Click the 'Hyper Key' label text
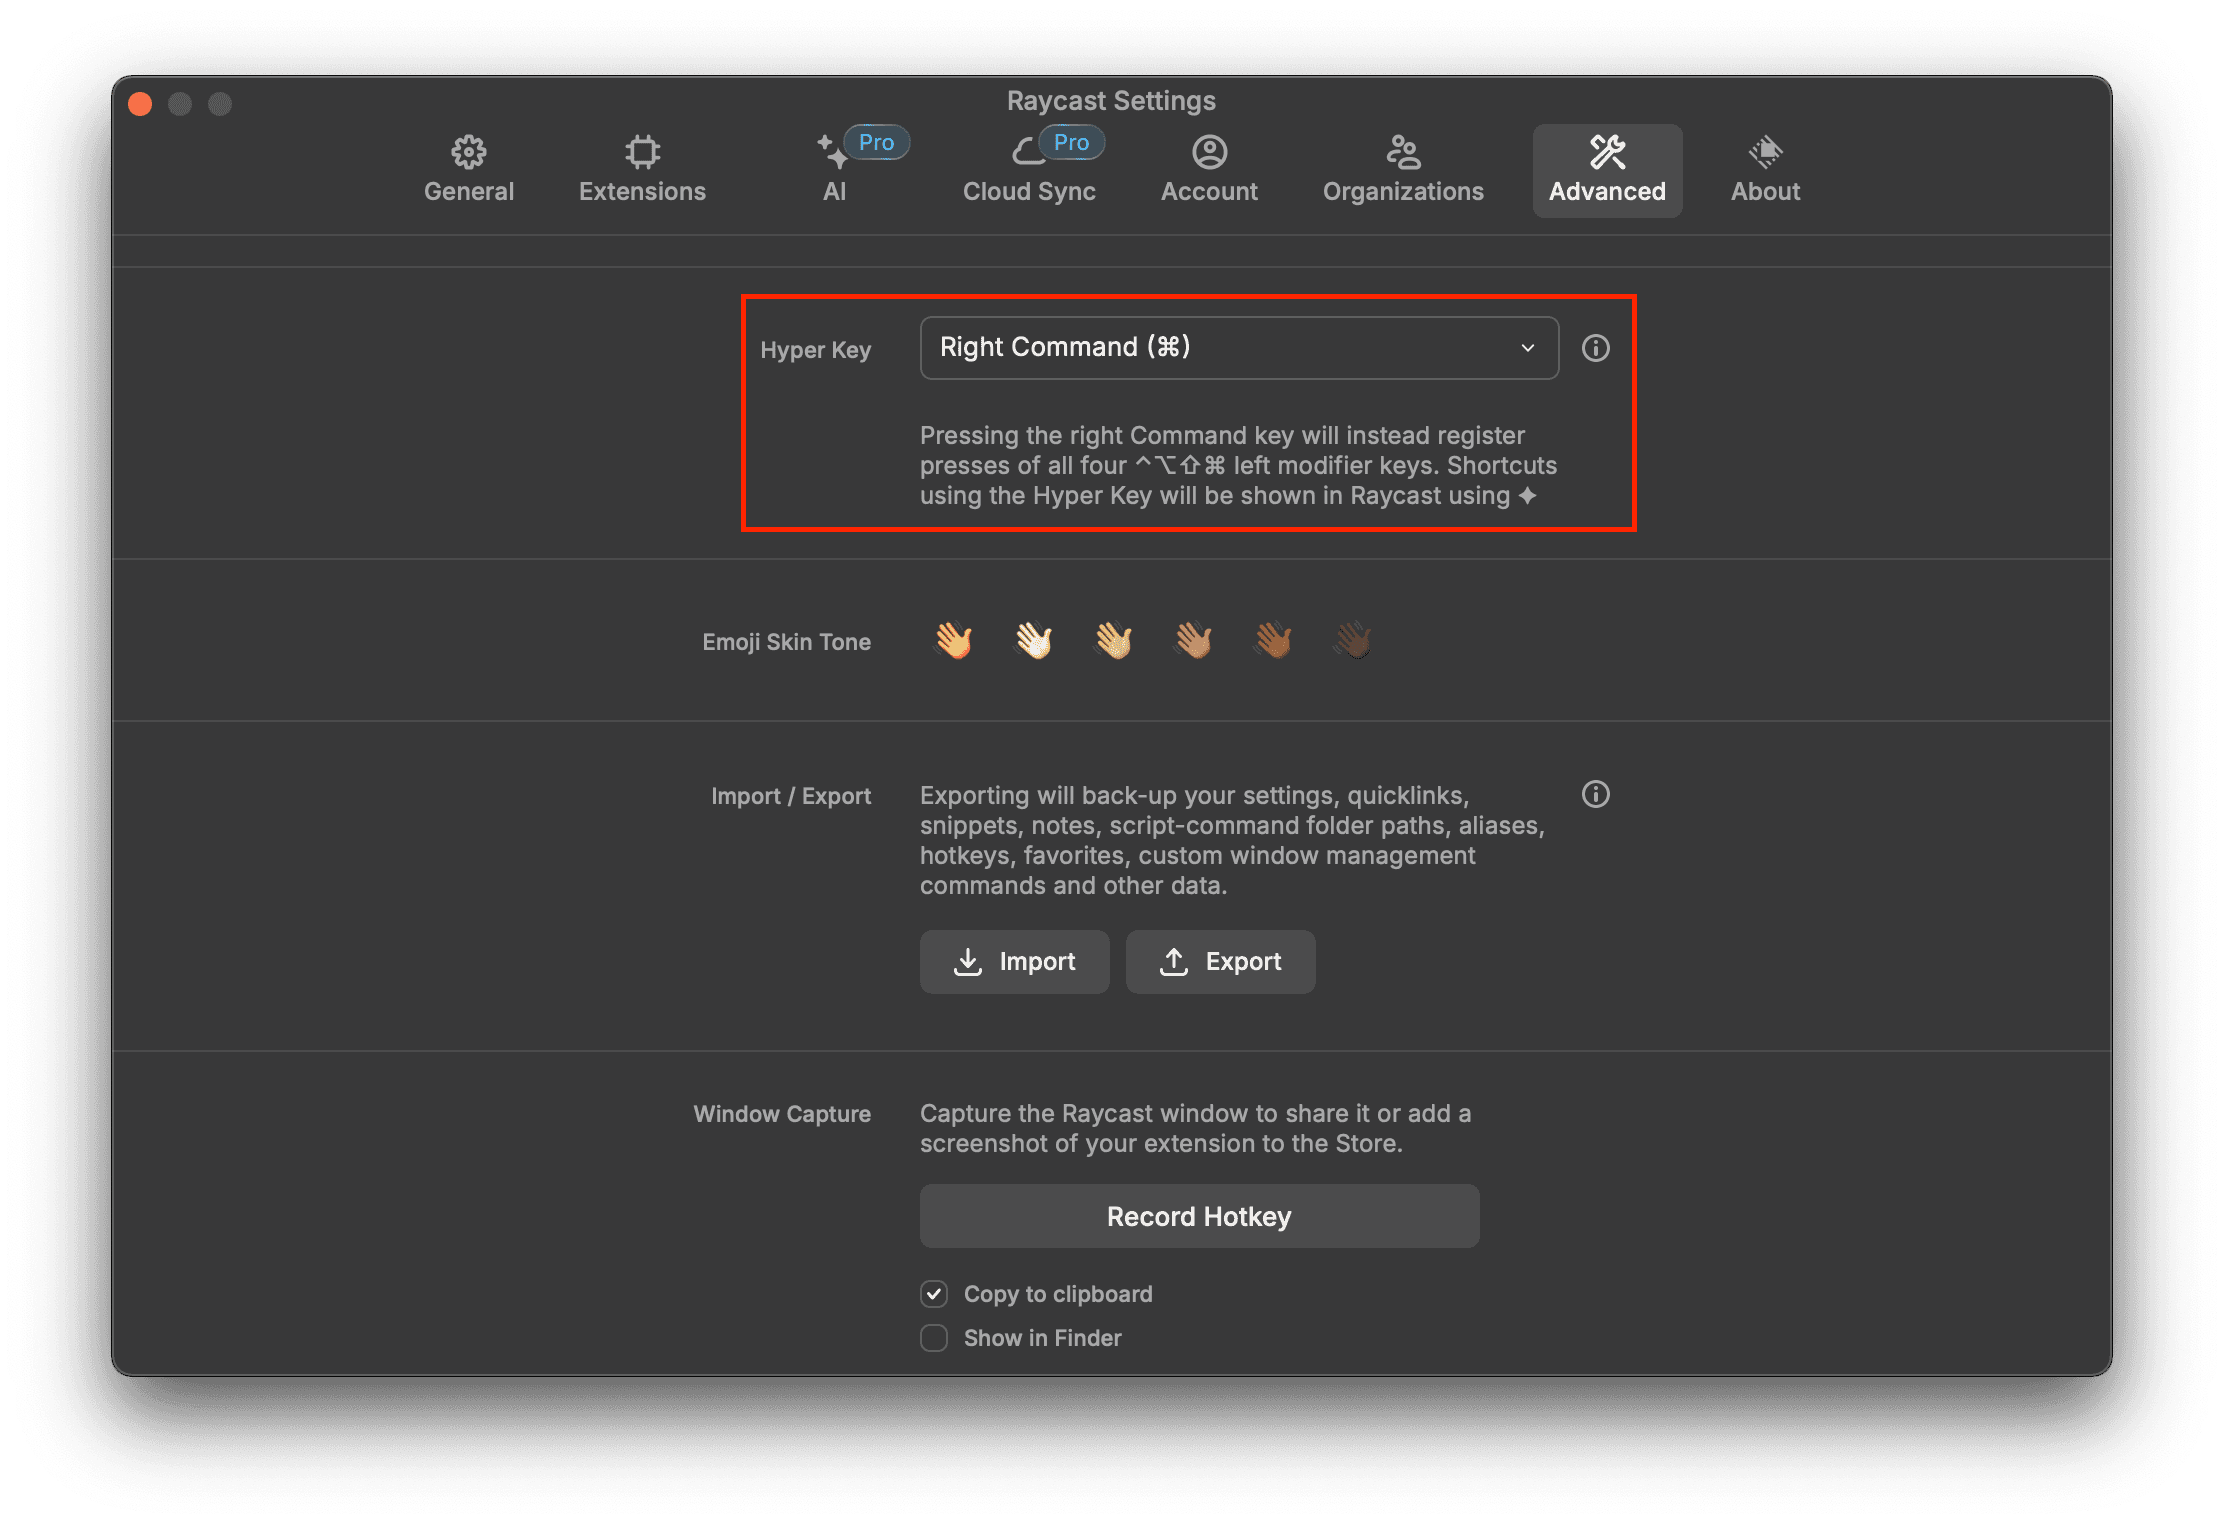Screen dimensions: 2224x1524 pyautogui.click(x=815, y=350)
